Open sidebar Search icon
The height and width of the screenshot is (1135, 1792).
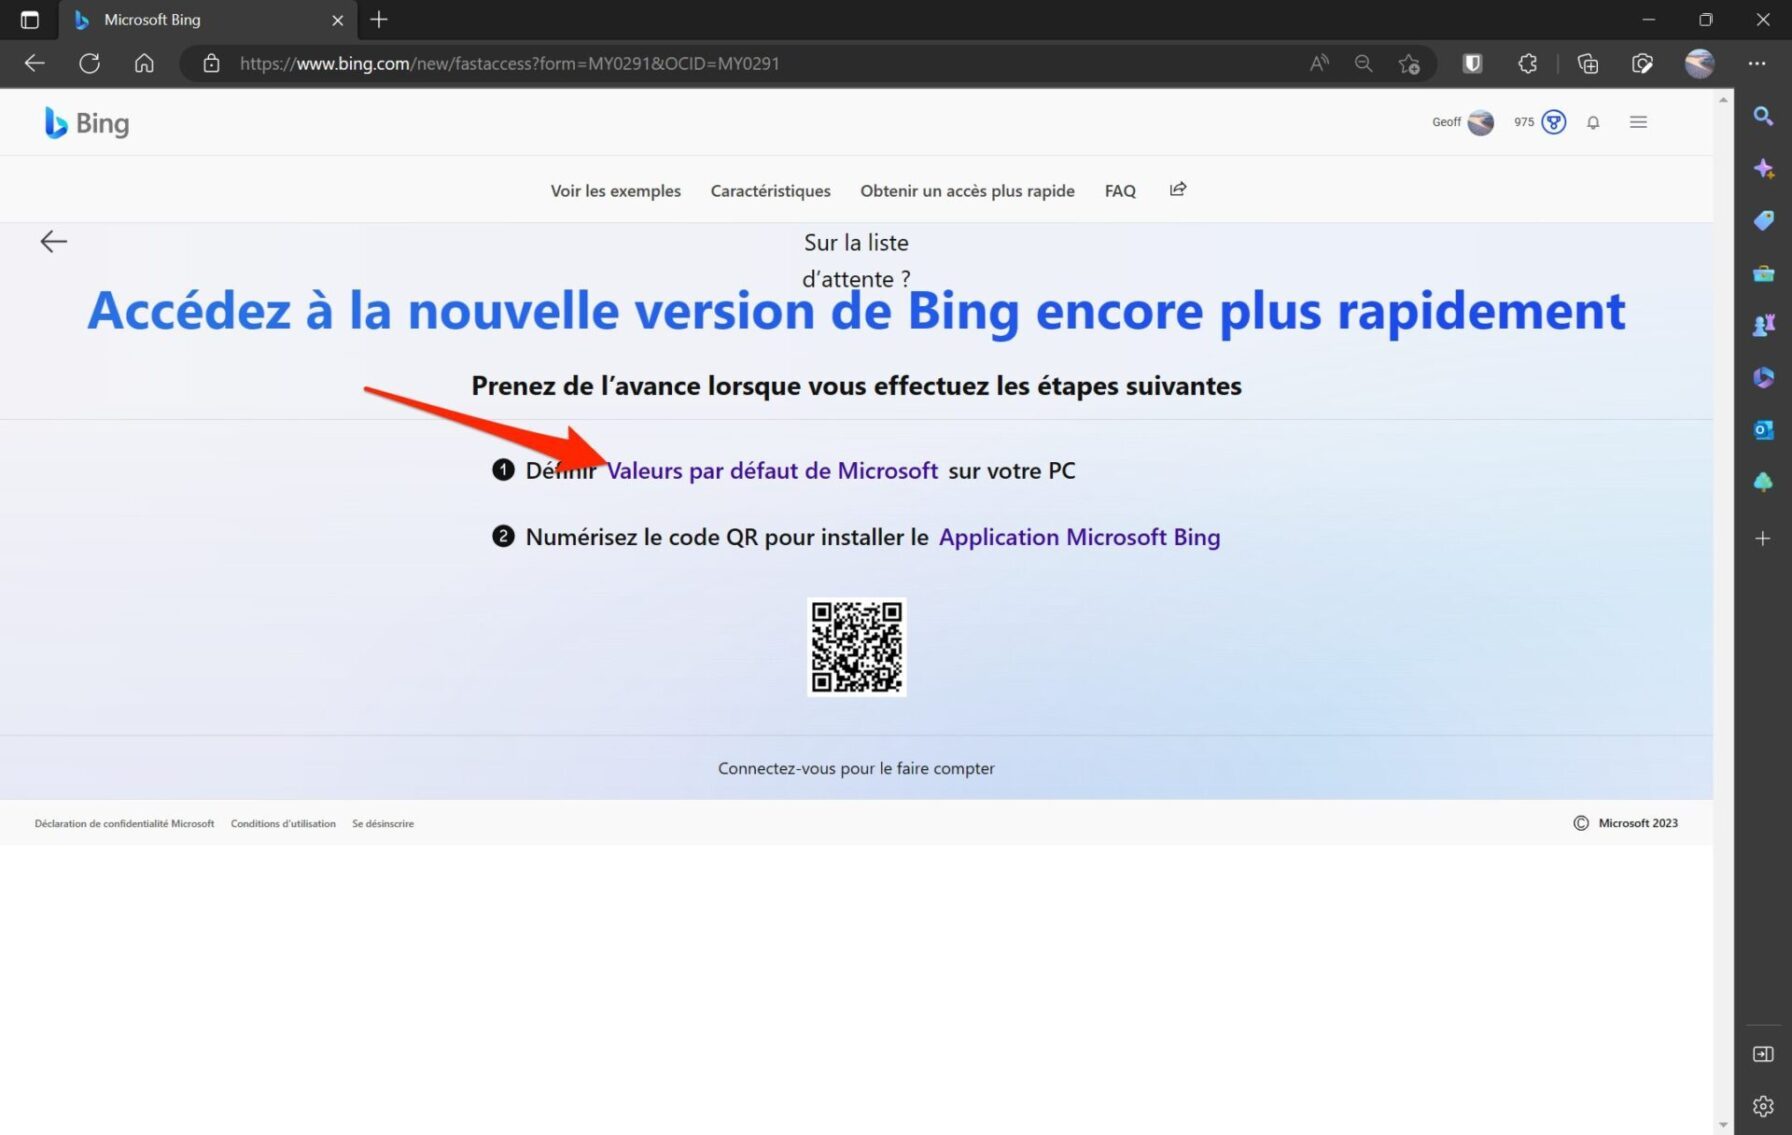pos(1763,116)
